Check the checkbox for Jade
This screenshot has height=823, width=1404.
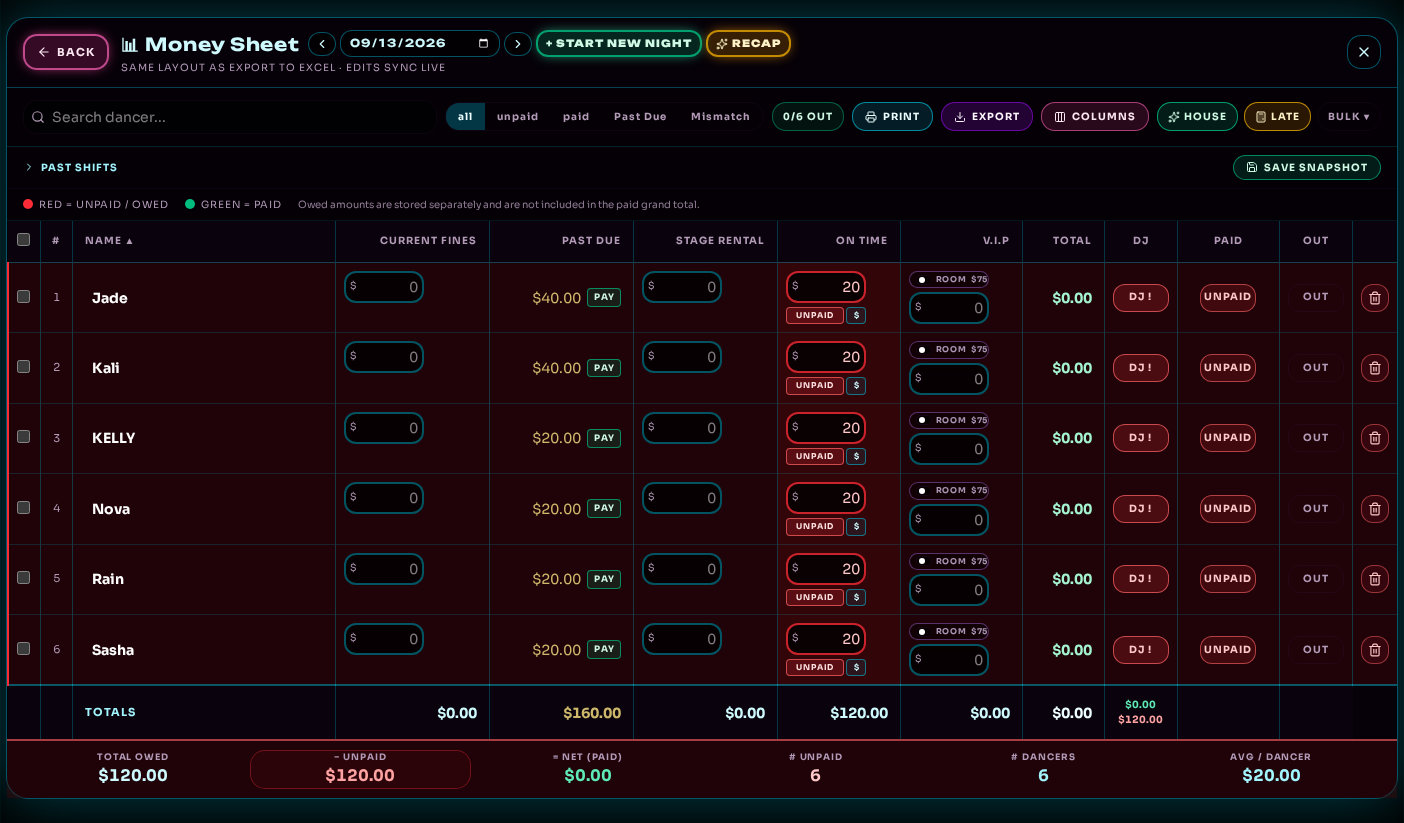(24, 297)
